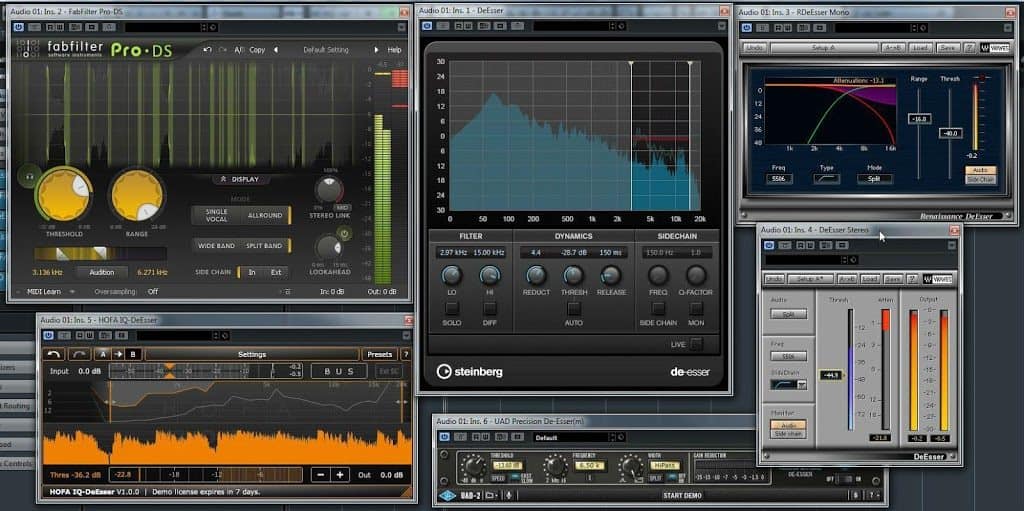Collapse the DISPLAY expander in Pro-DS
This screenshot has width=1024, height=511.
pos(240,180)
